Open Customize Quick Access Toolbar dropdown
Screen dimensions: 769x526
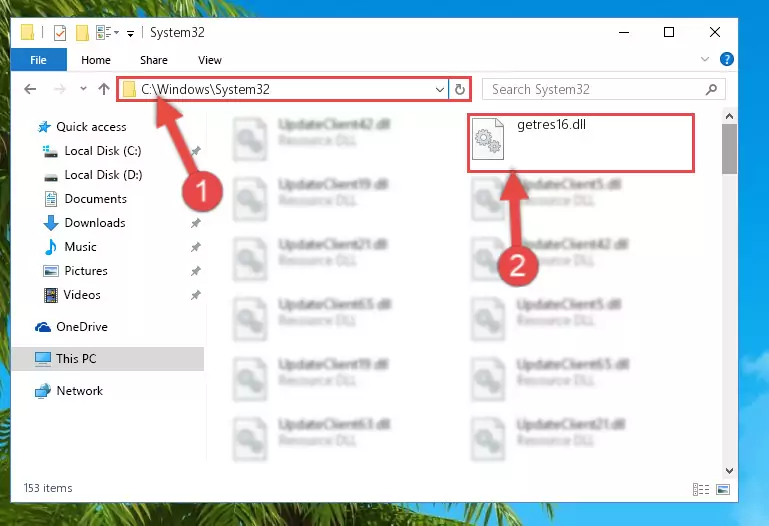point(130,33)
